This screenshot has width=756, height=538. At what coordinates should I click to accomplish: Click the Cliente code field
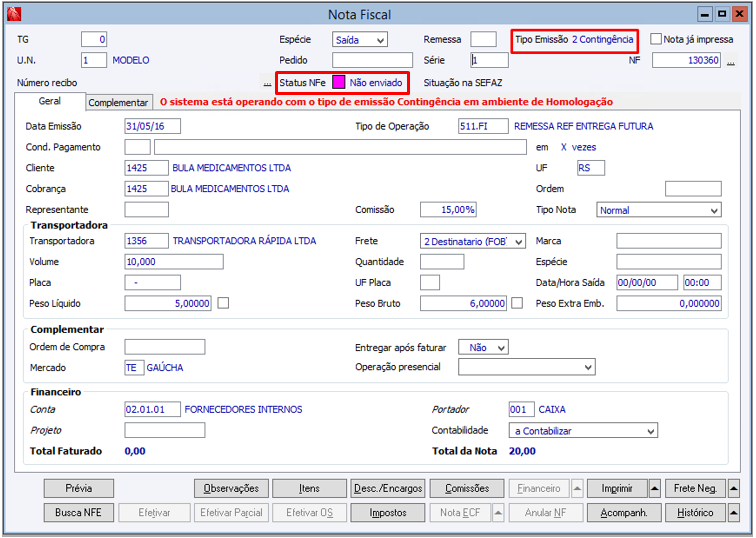147,168
